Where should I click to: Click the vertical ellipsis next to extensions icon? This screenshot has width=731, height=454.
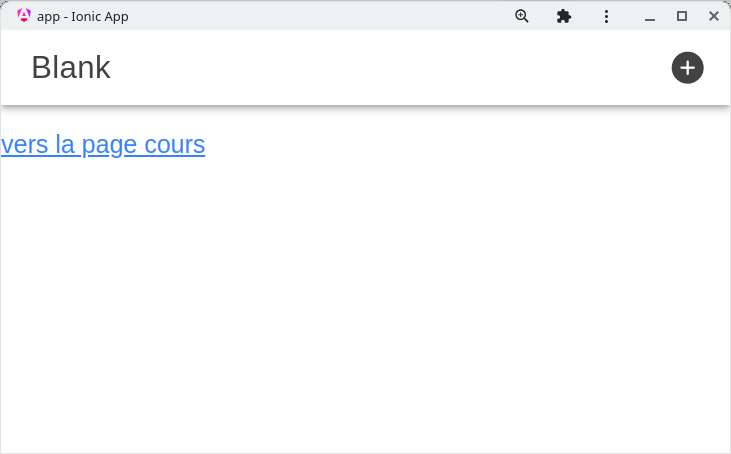coord(606,16)
